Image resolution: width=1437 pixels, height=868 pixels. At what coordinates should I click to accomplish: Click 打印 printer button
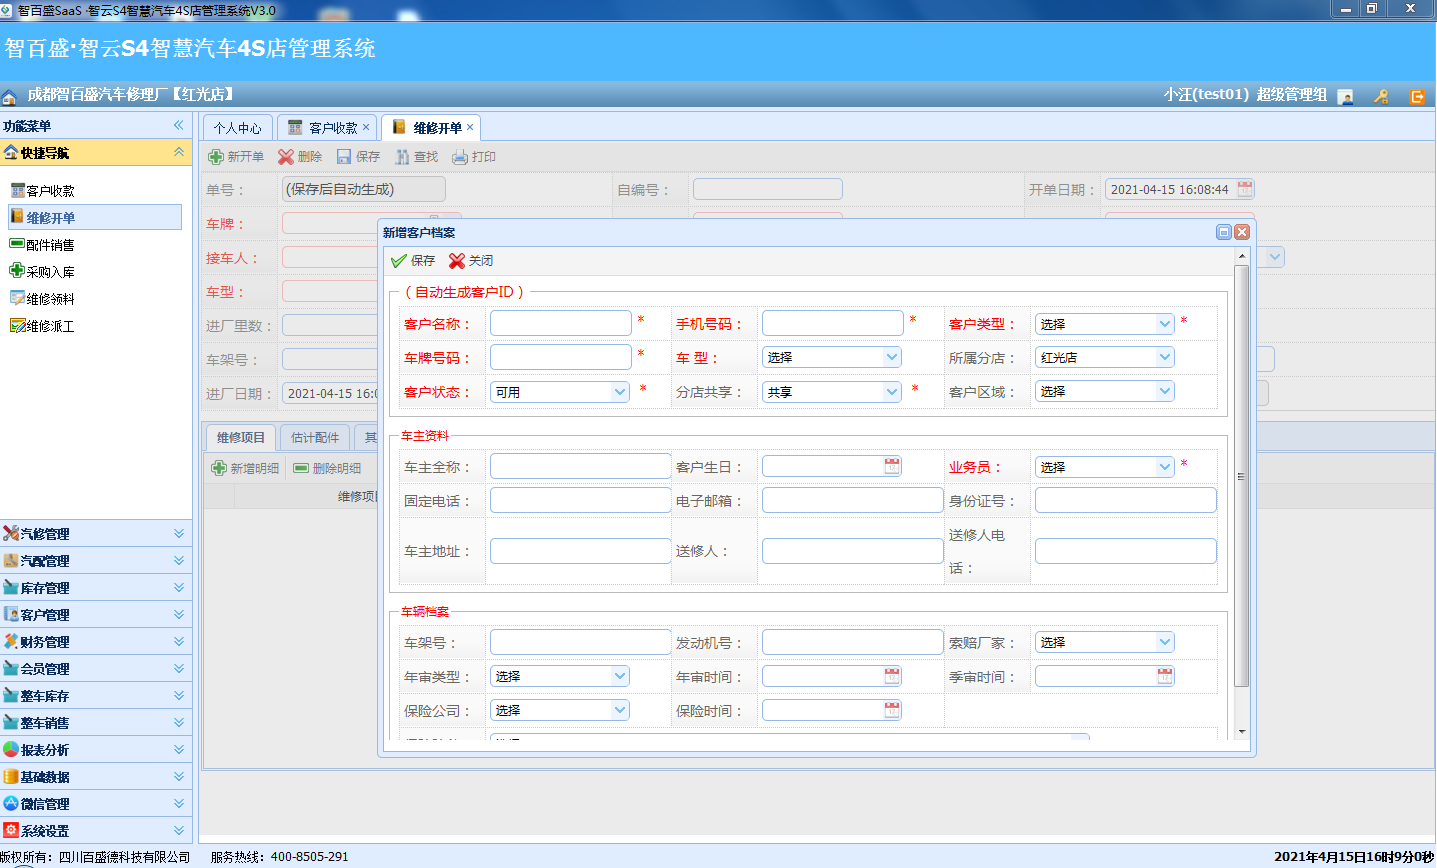pos(474,157)
